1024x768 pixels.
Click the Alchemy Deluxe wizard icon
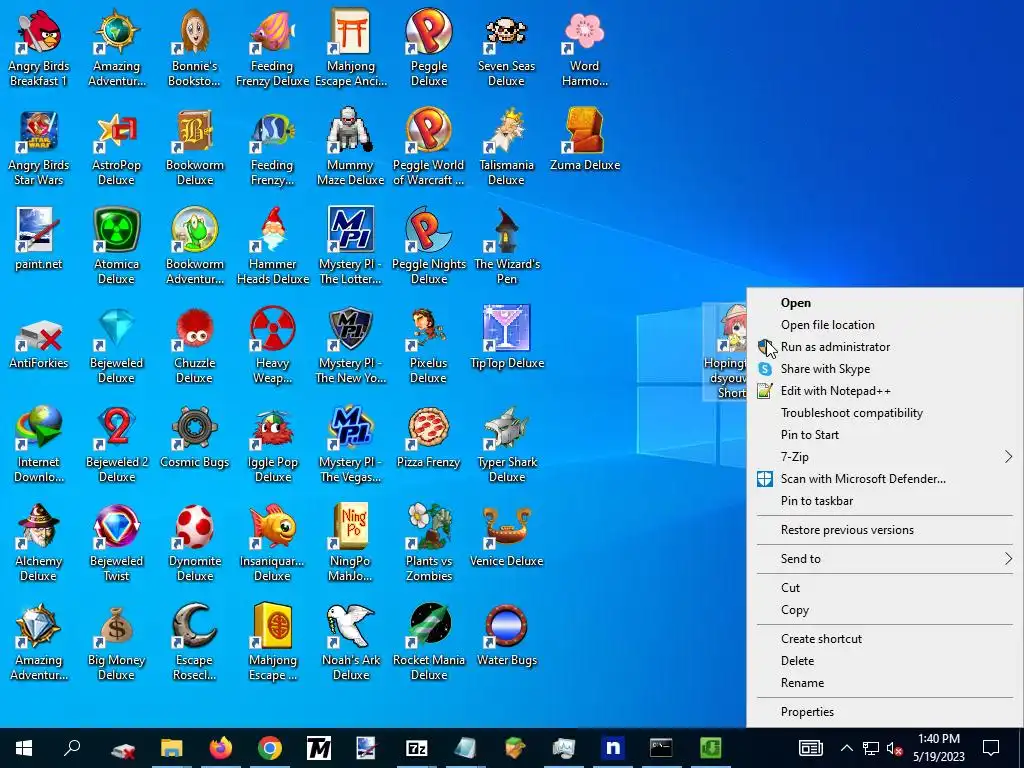click(39, 526)
